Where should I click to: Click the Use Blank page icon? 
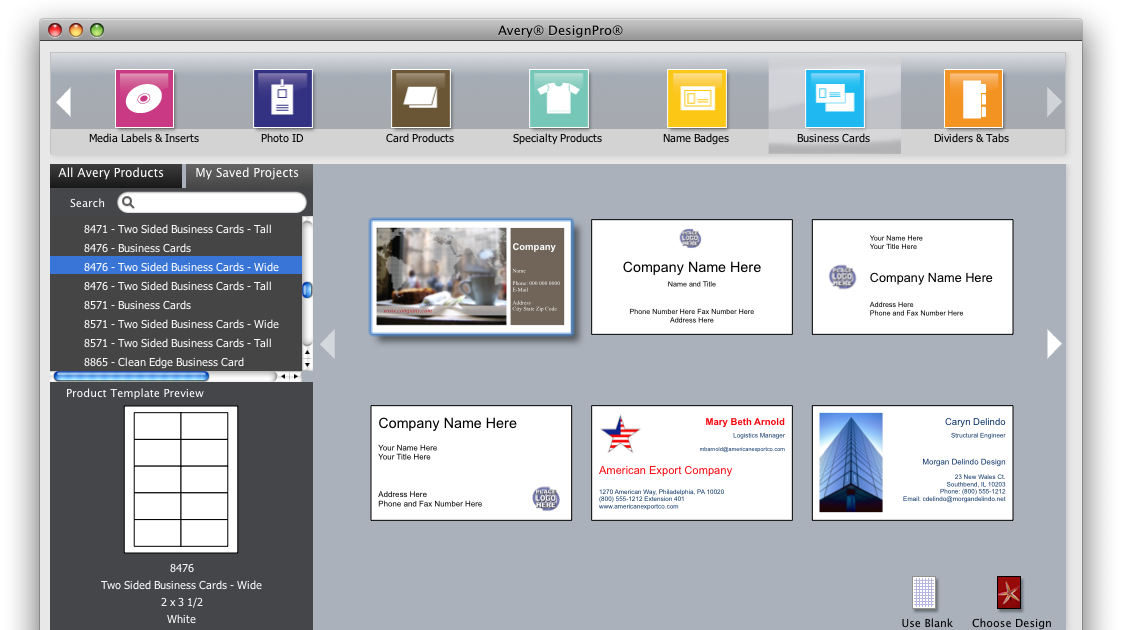pos(924,593)
